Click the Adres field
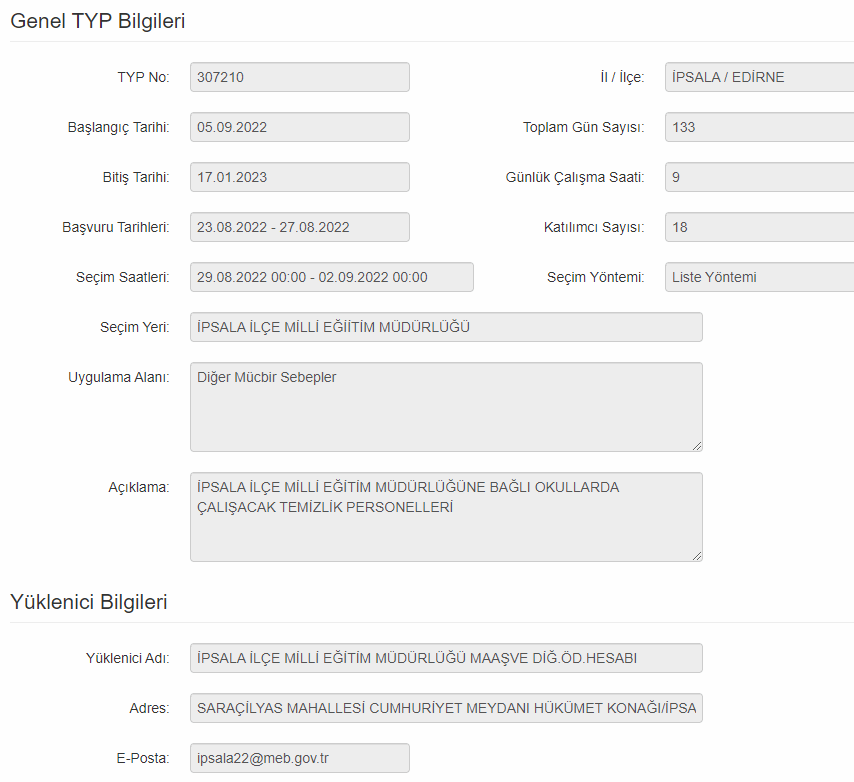The height and width of the screenshot is (782, 854). 445,708
